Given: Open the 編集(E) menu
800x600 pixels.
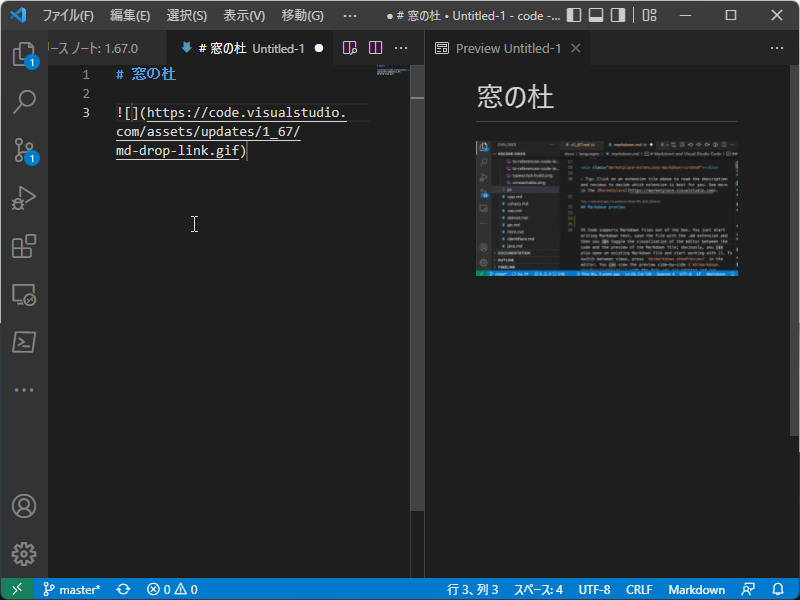Looking at the screenshot, I should coord(130,16).
